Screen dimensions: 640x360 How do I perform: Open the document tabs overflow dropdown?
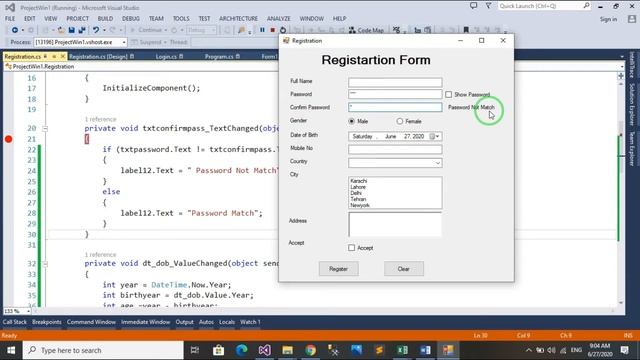[x=622, y=57]
